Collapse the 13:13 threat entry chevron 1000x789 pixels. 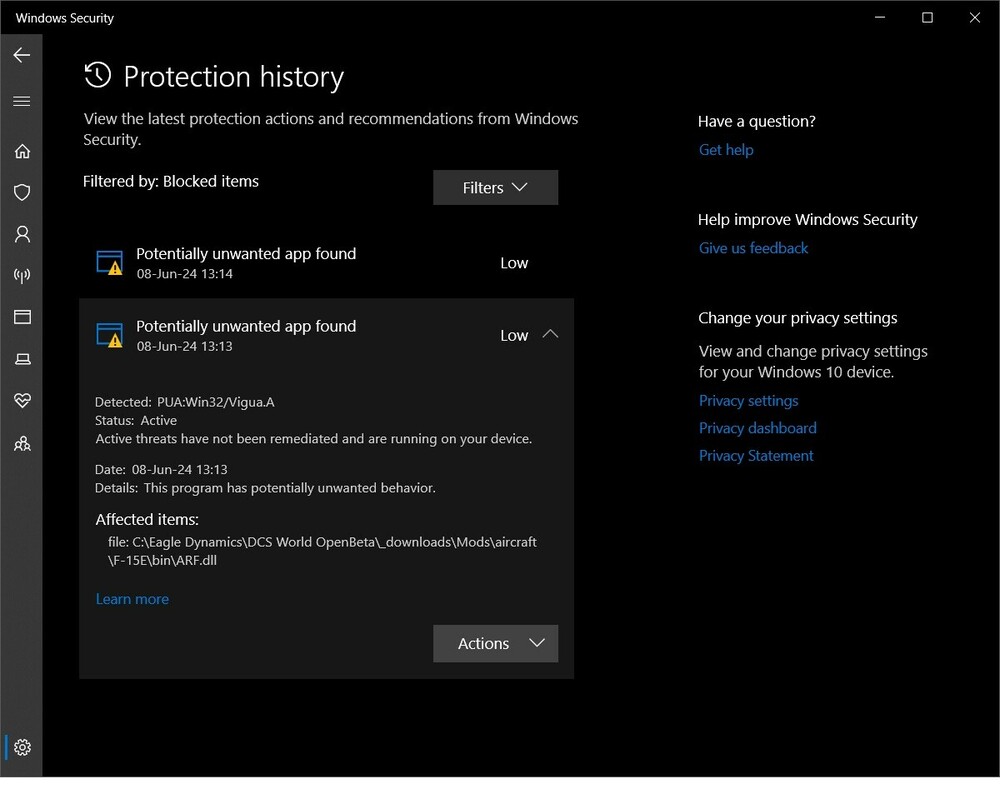coord(550,335)
